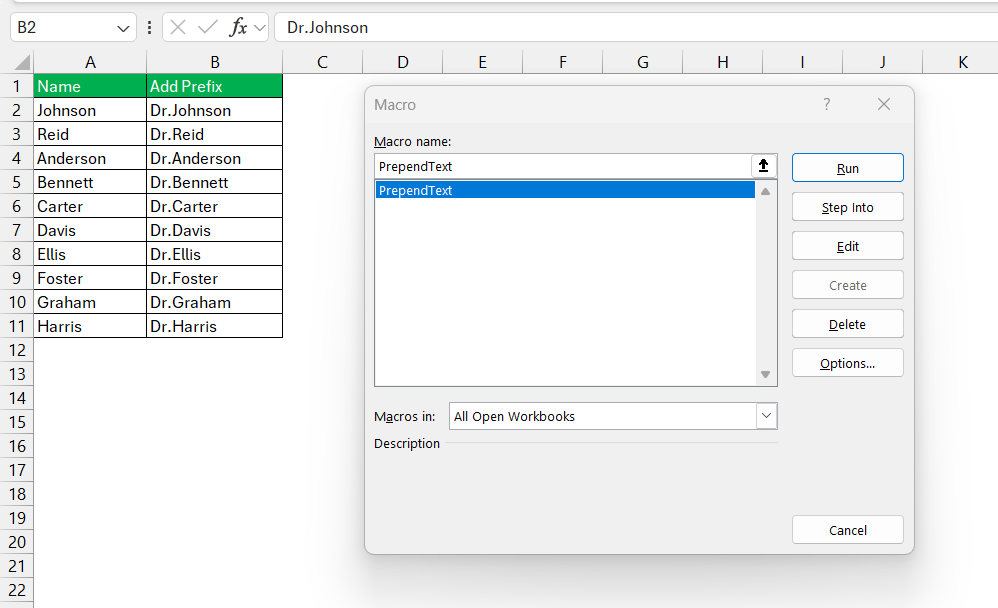Close the Macro dialog with X
Screen dimensions: 998x608
click(883, 104)
